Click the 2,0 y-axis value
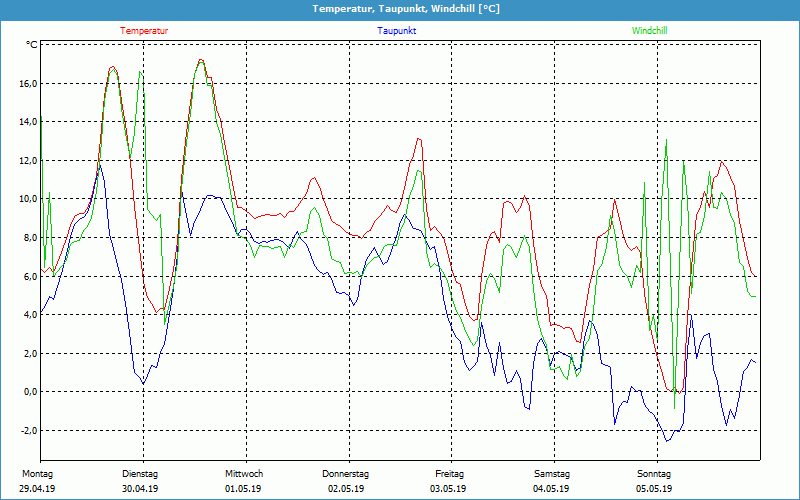Screen dimensions: 800x500 pyautogui.click(x=30, y=354)
